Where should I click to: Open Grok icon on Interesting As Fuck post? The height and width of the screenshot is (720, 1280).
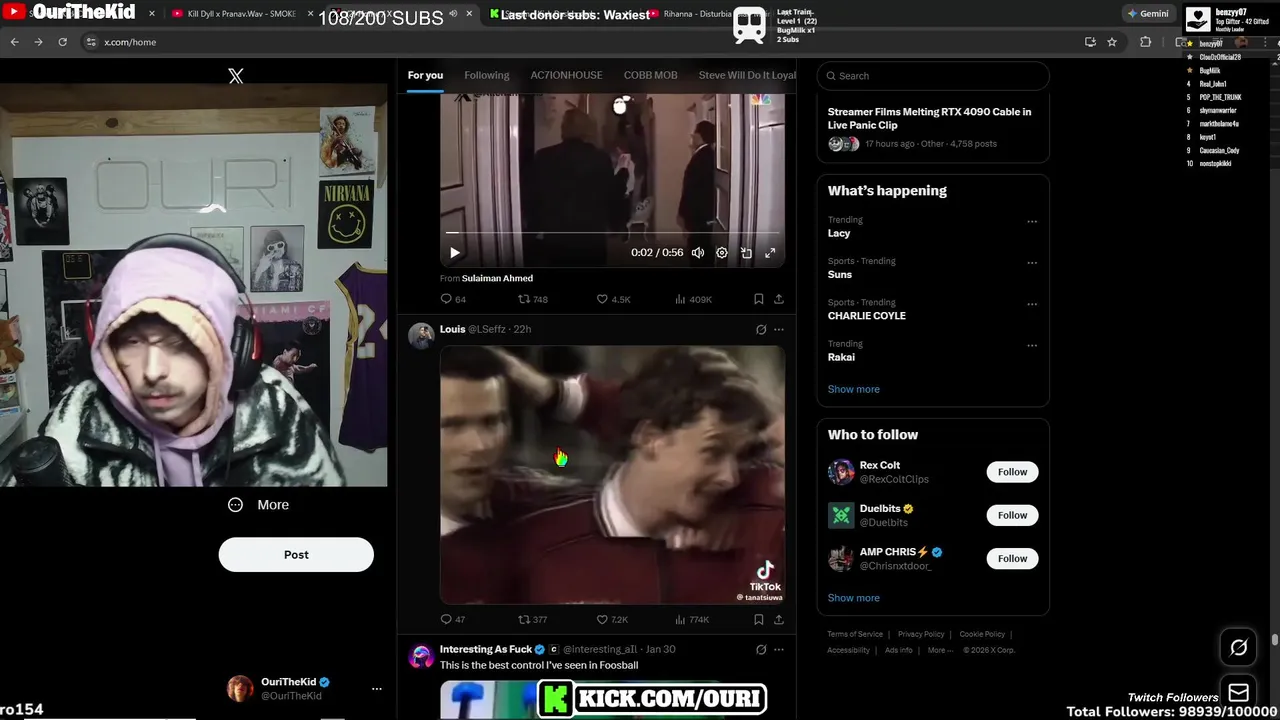[761, 649]
